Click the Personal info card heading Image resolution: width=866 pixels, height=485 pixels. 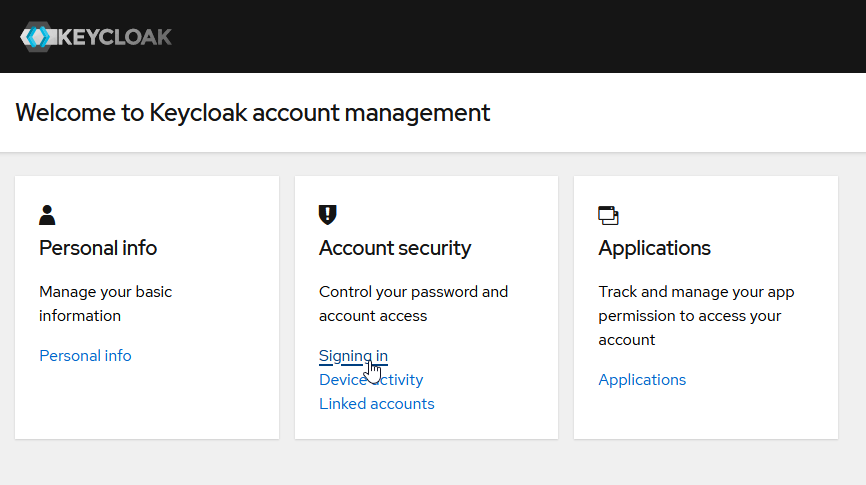(98, 248)
